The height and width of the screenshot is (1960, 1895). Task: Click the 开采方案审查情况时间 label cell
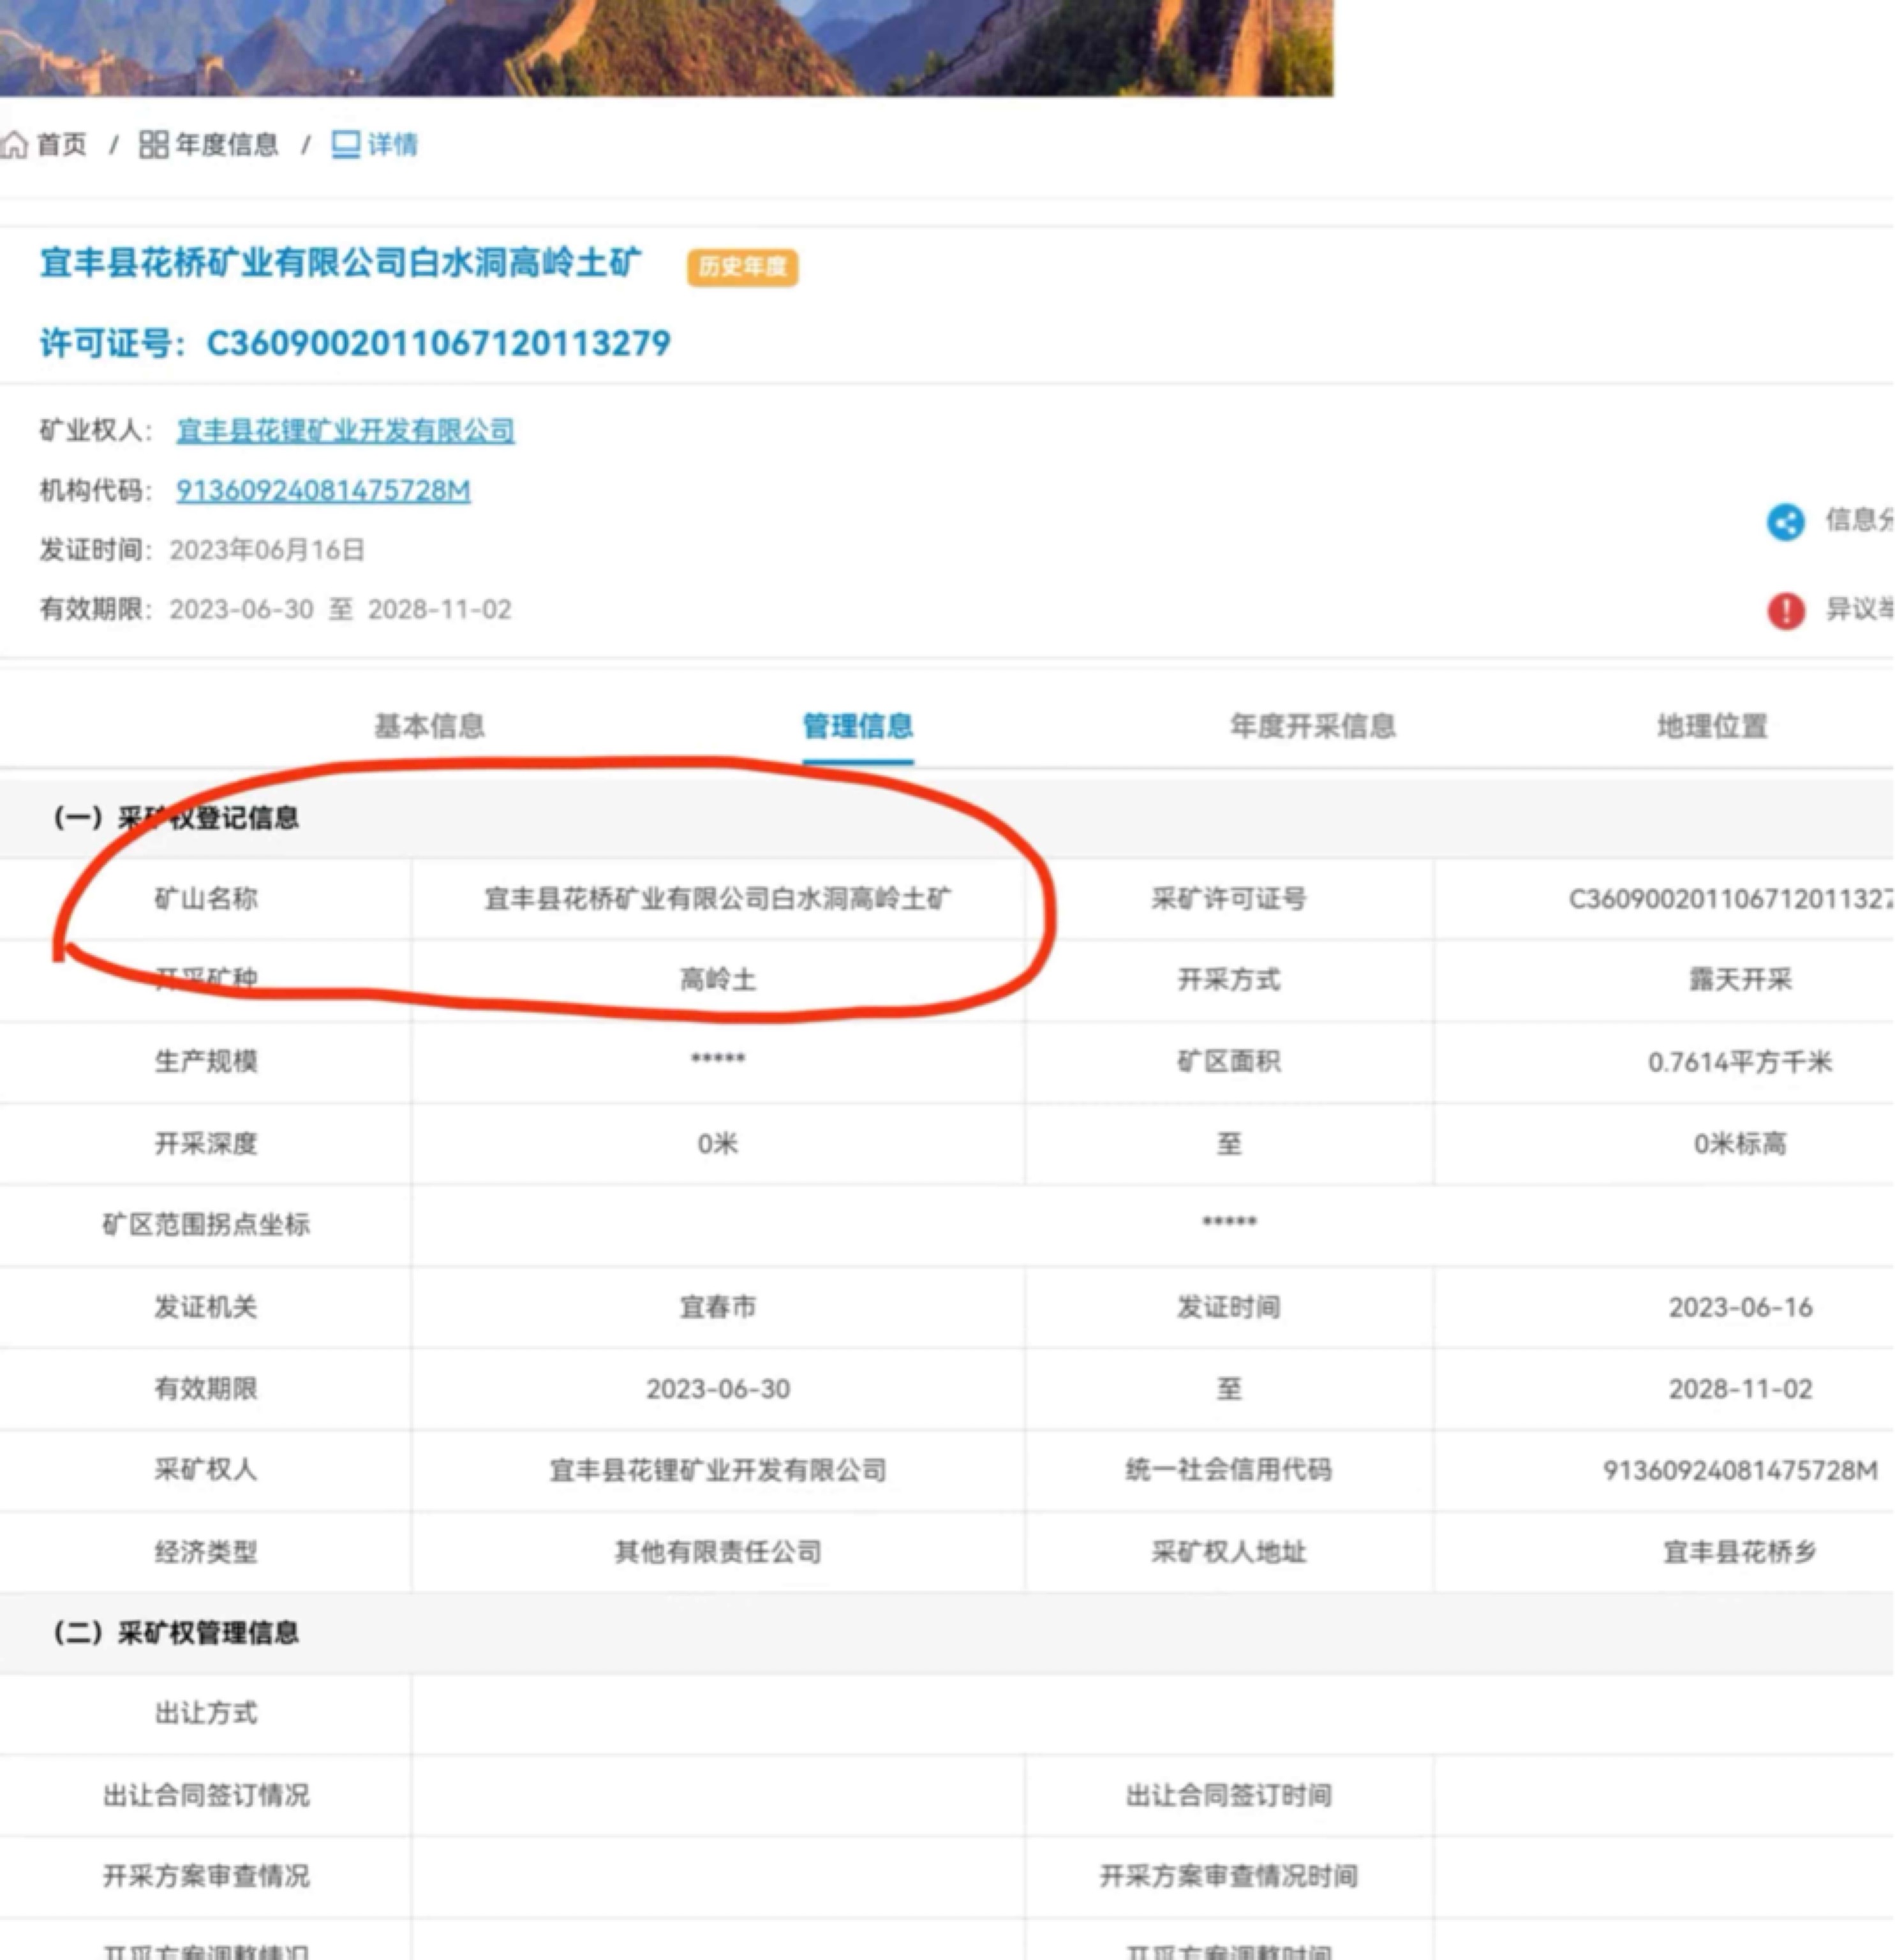tap(1229, 1876)
